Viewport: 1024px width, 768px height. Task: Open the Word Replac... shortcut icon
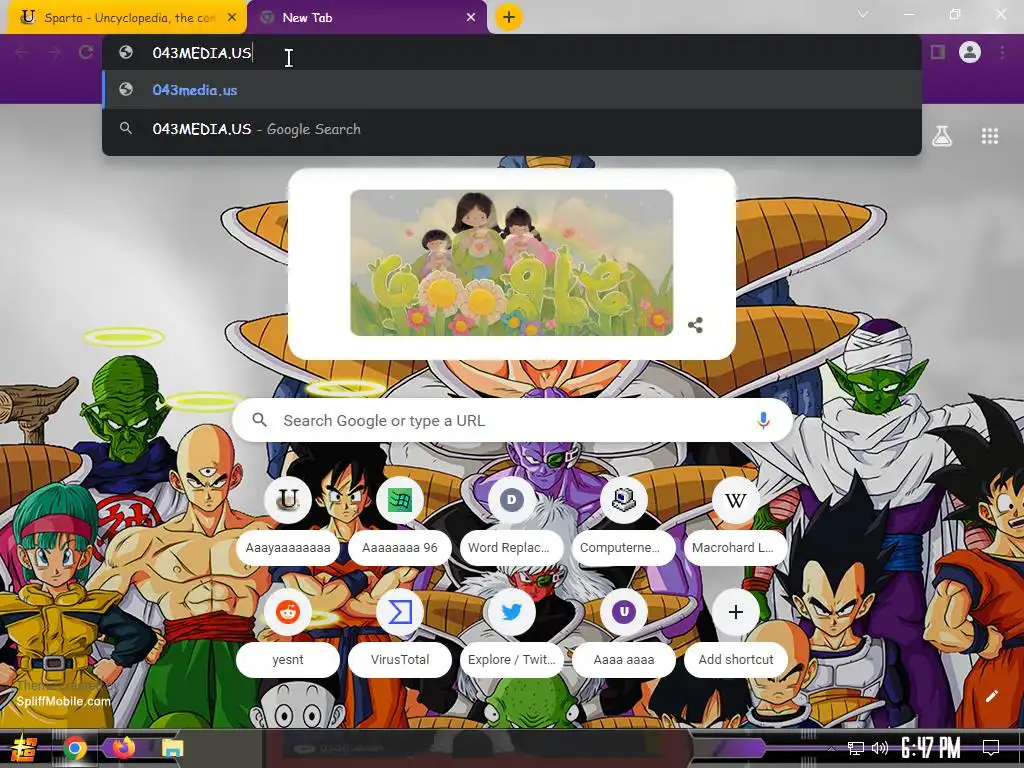pos(511,500)
